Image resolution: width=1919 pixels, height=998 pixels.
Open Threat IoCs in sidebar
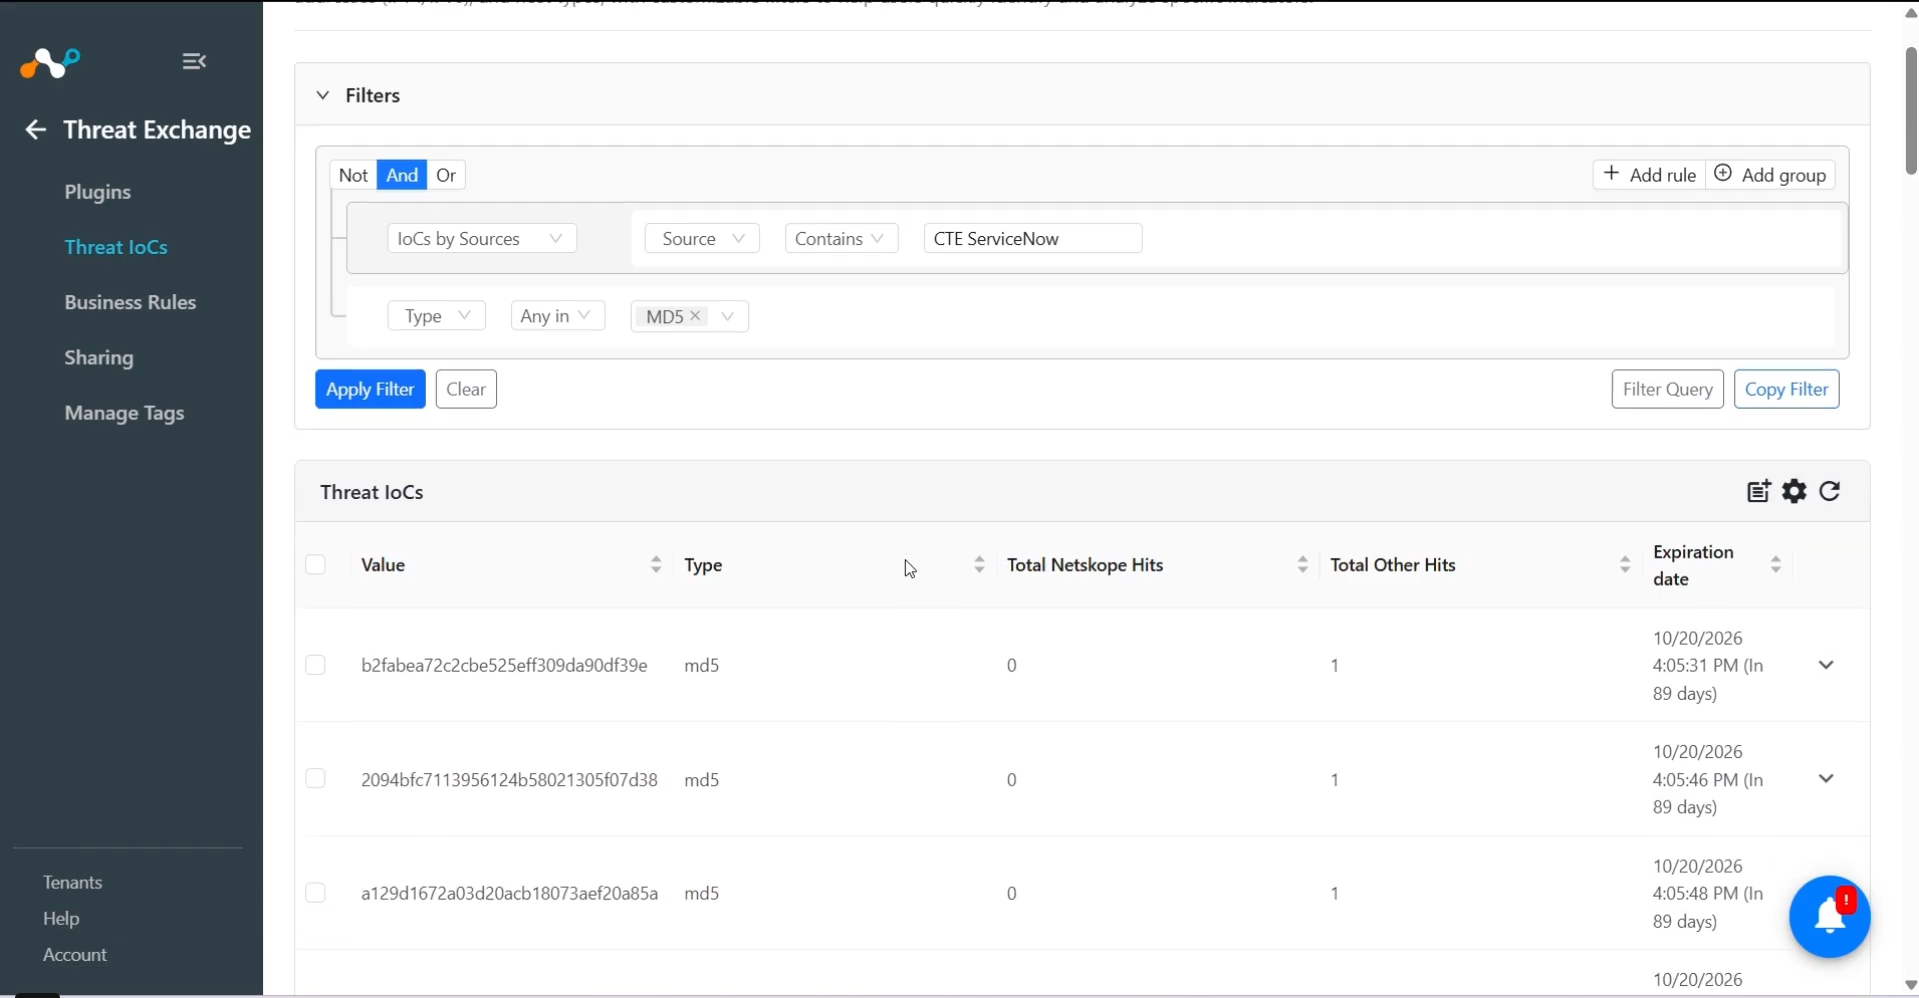click(116, 247)
